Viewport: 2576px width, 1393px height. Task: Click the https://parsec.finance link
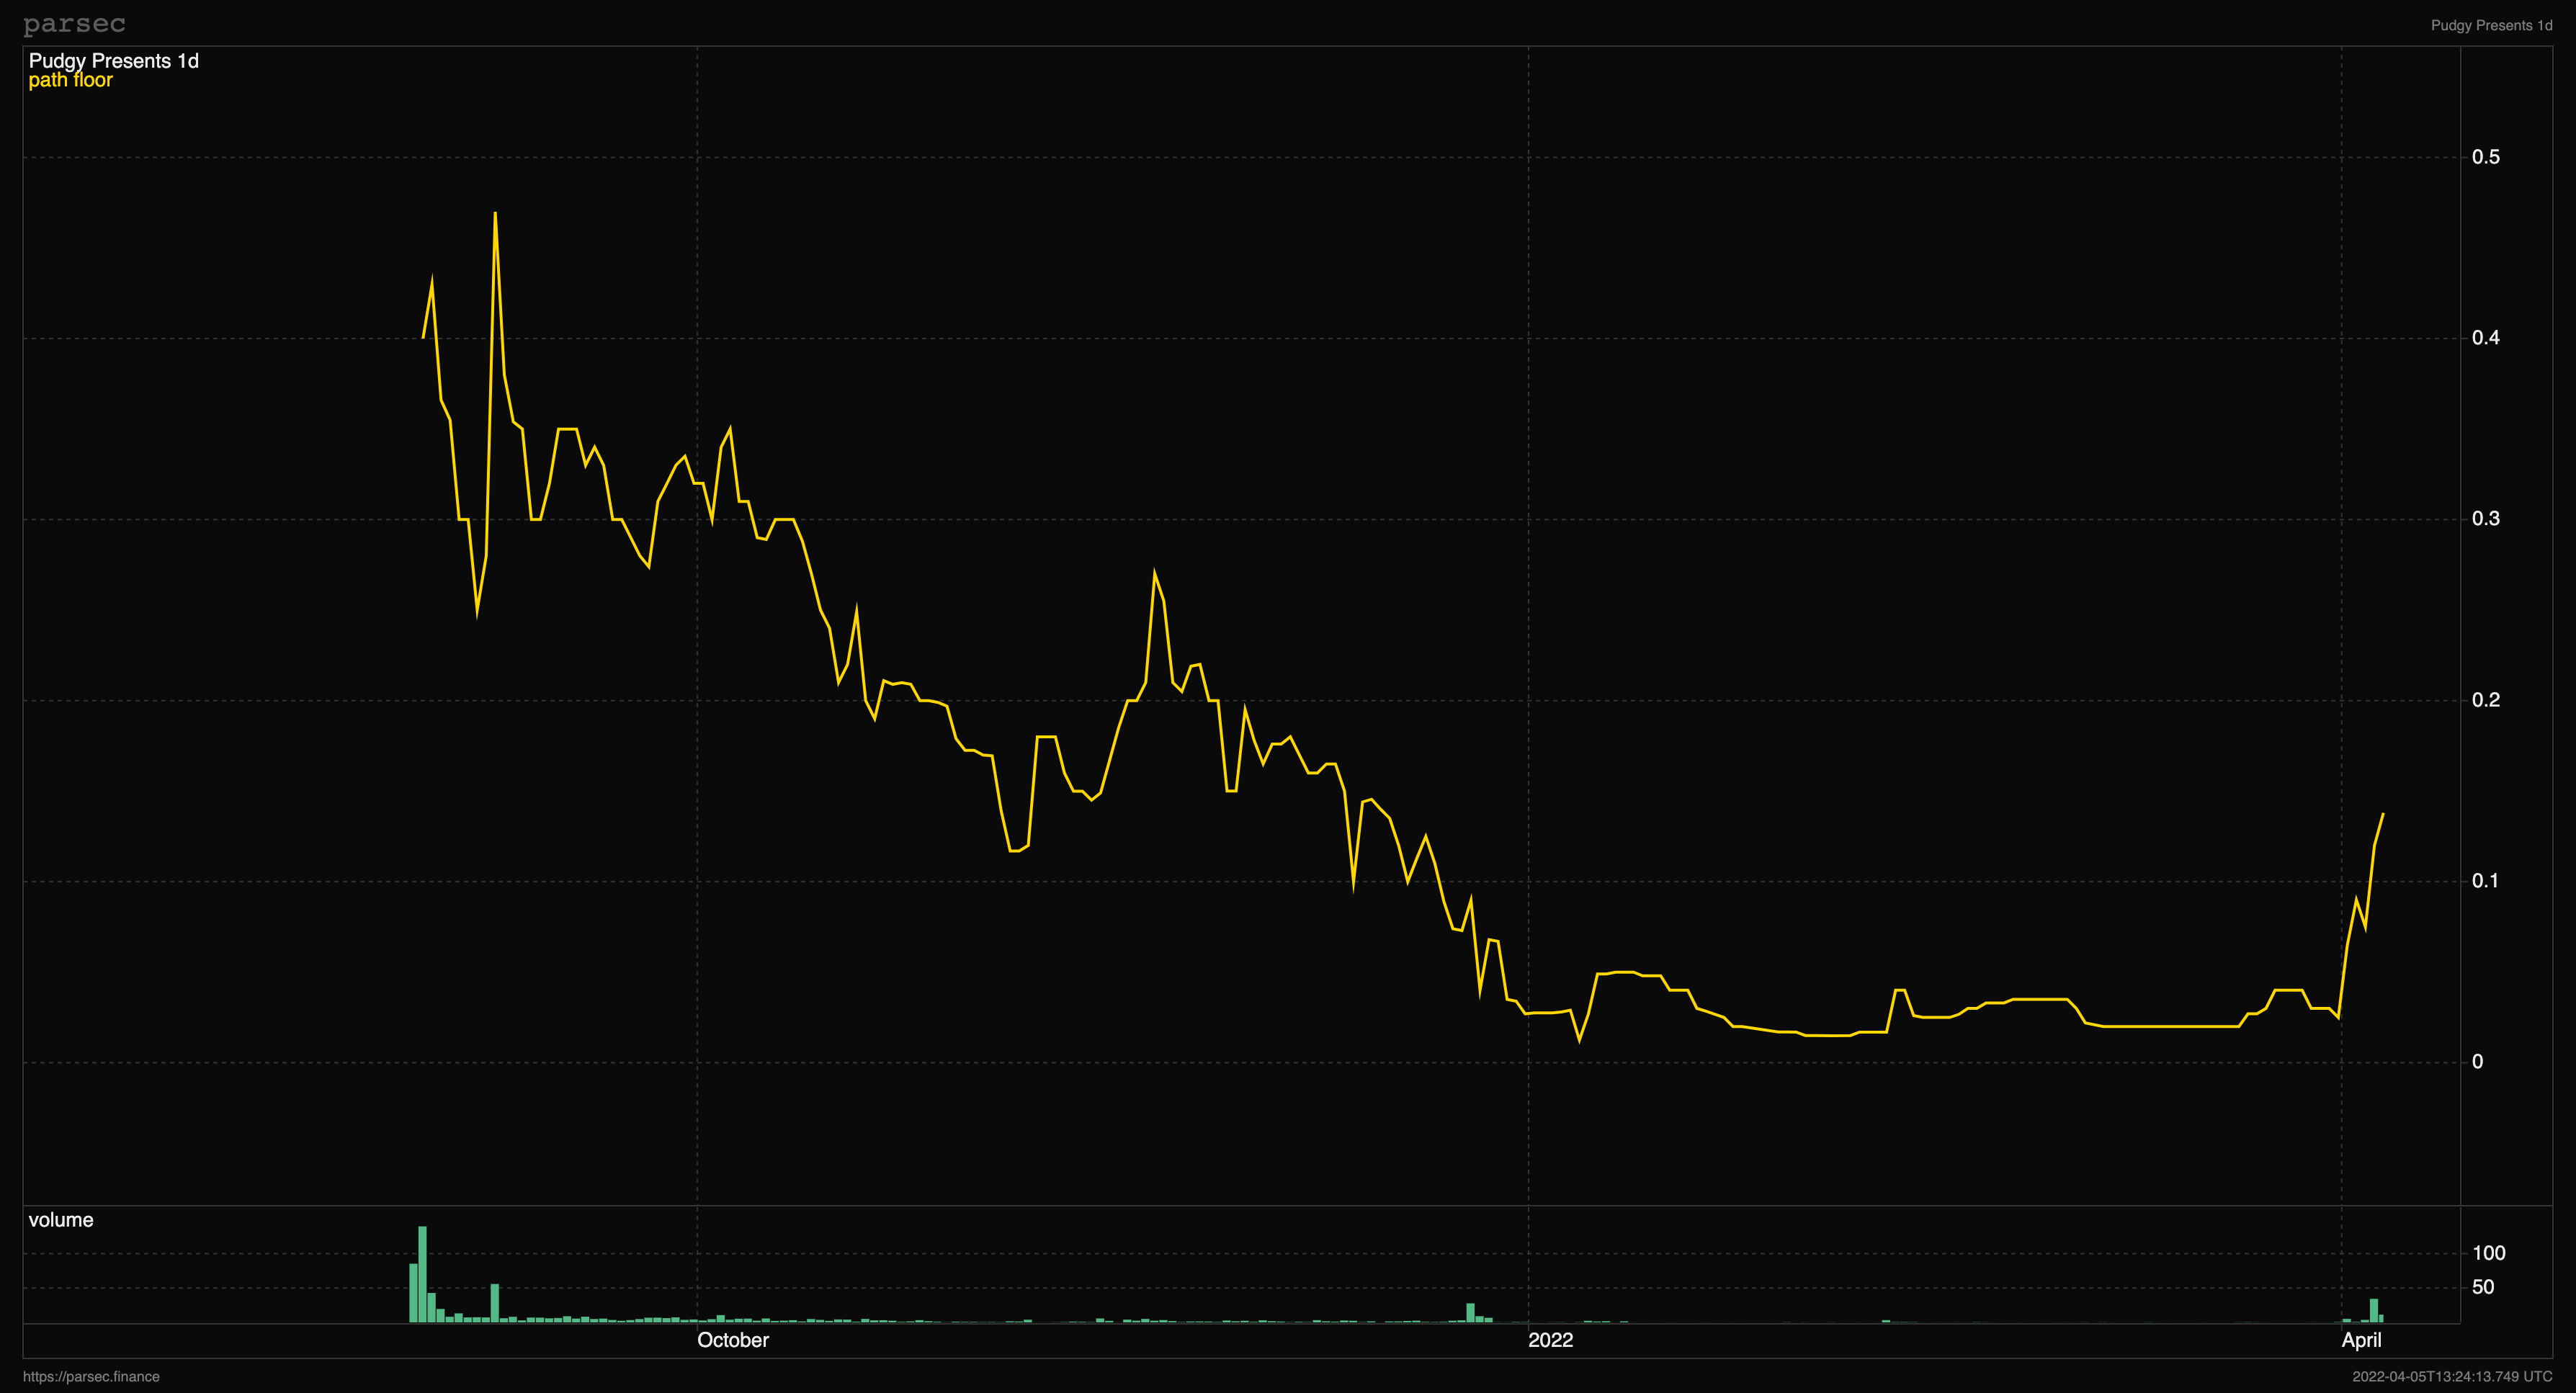(x=91, y=1376)
